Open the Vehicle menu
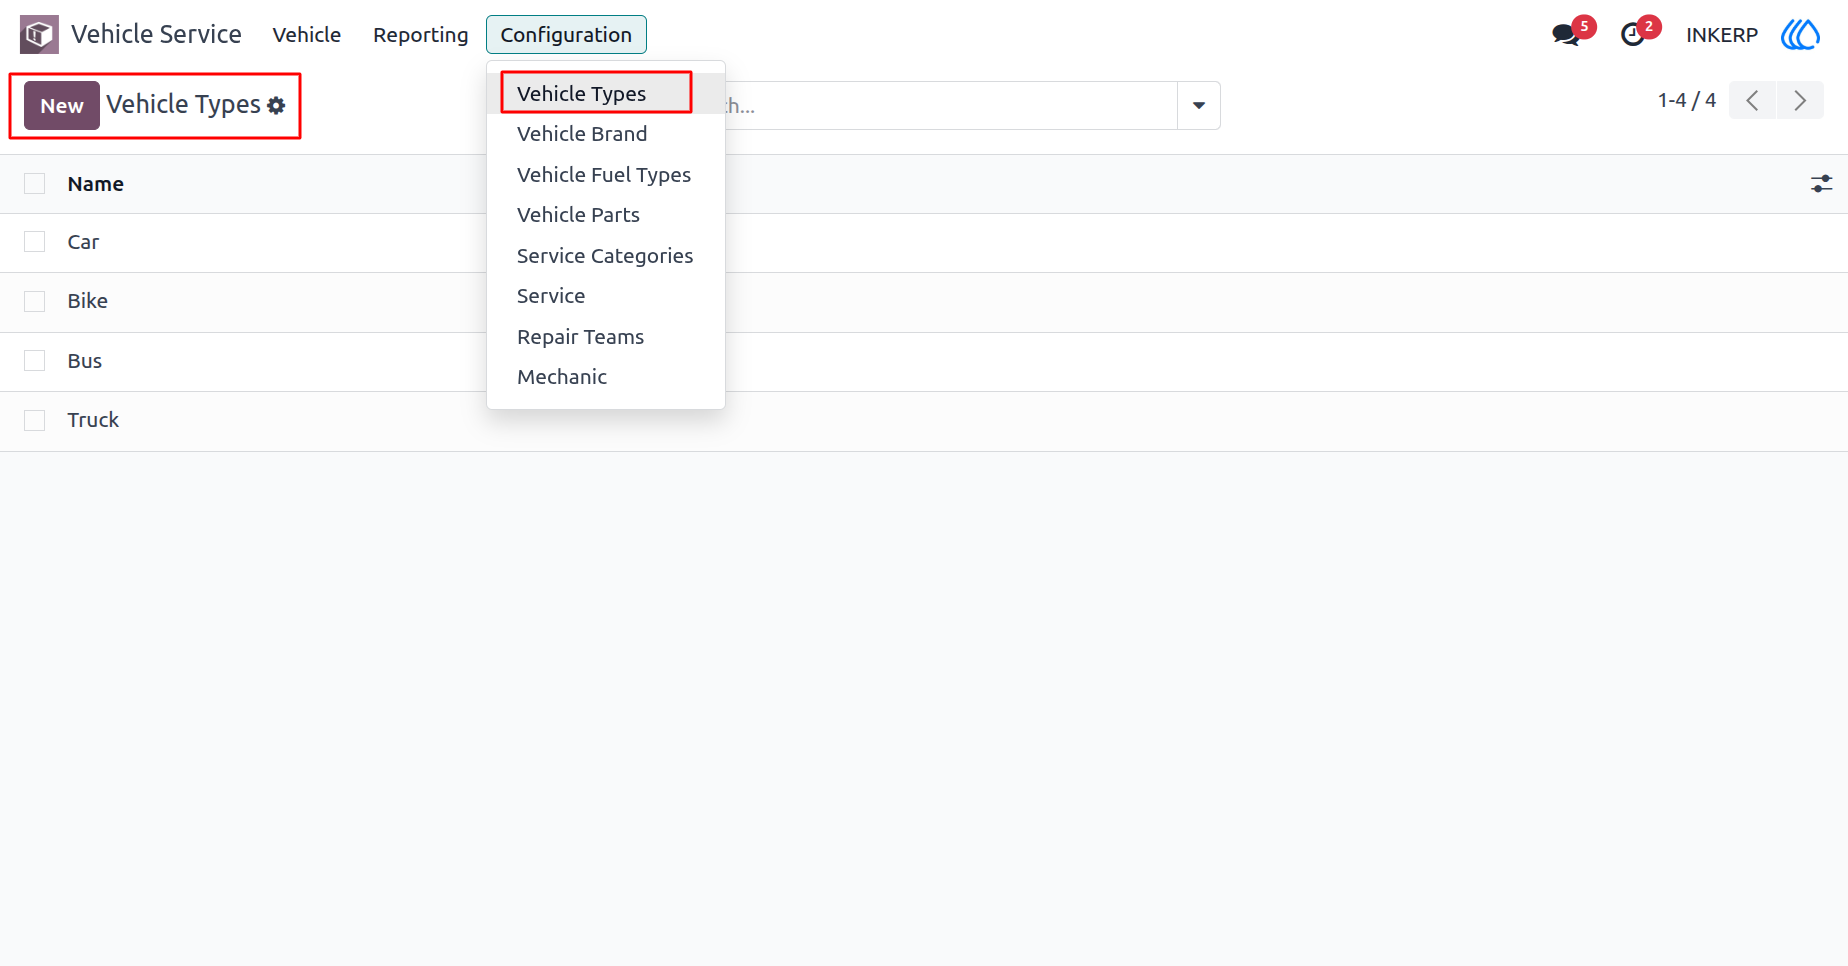Viewport: 1848px width, 966px height. 307,35
